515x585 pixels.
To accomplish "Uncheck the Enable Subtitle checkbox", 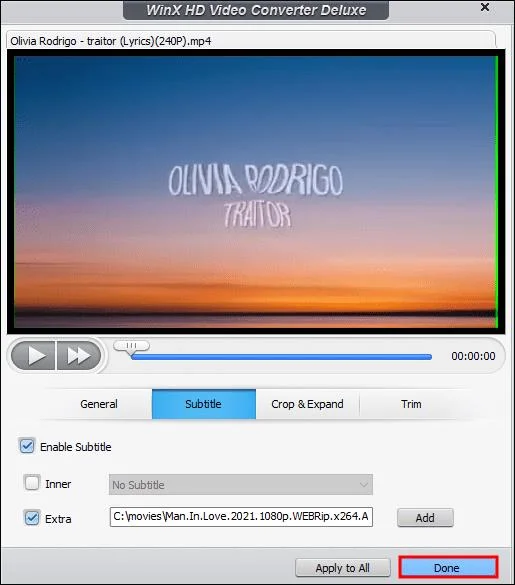I will tap(27, 446).
